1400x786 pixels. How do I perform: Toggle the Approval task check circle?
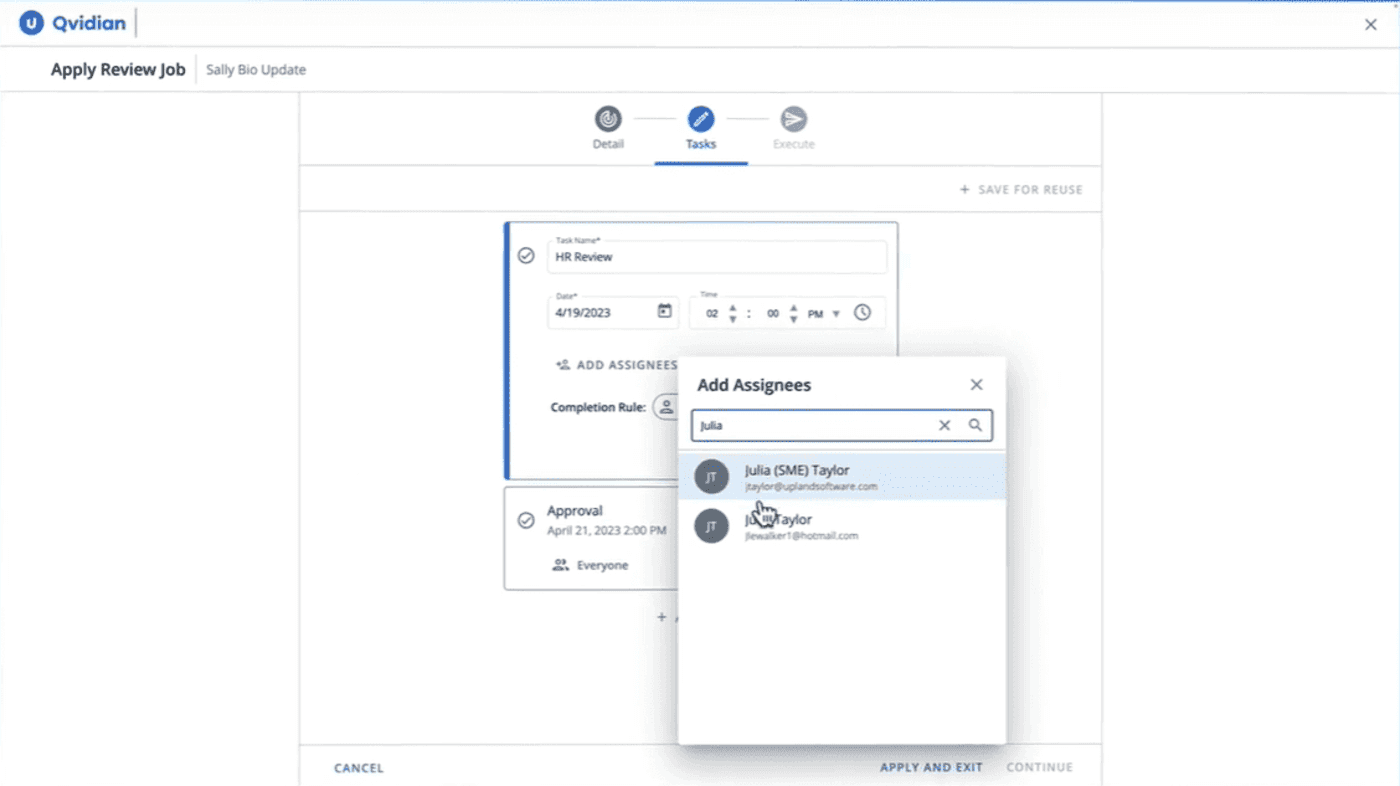526,520
